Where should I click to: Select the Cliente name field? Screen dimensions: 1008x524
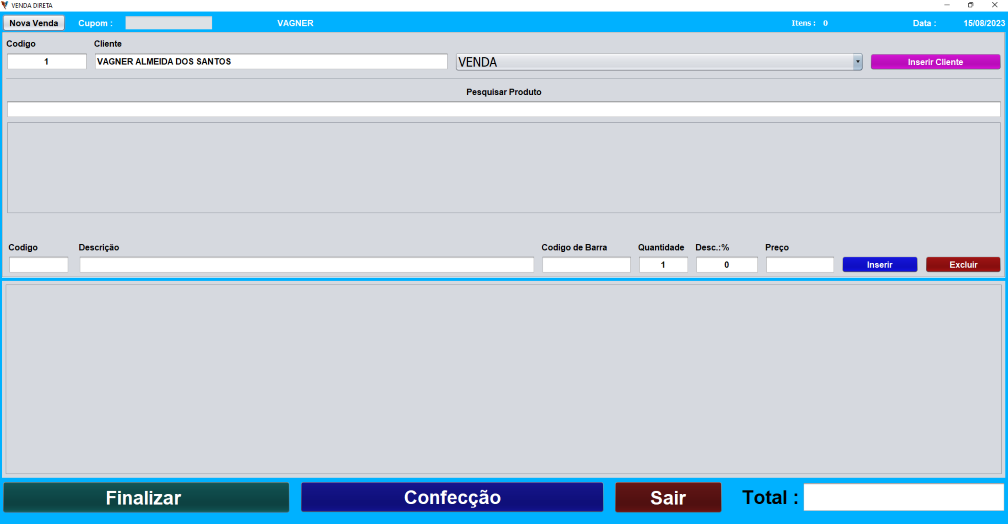[271, 62]
